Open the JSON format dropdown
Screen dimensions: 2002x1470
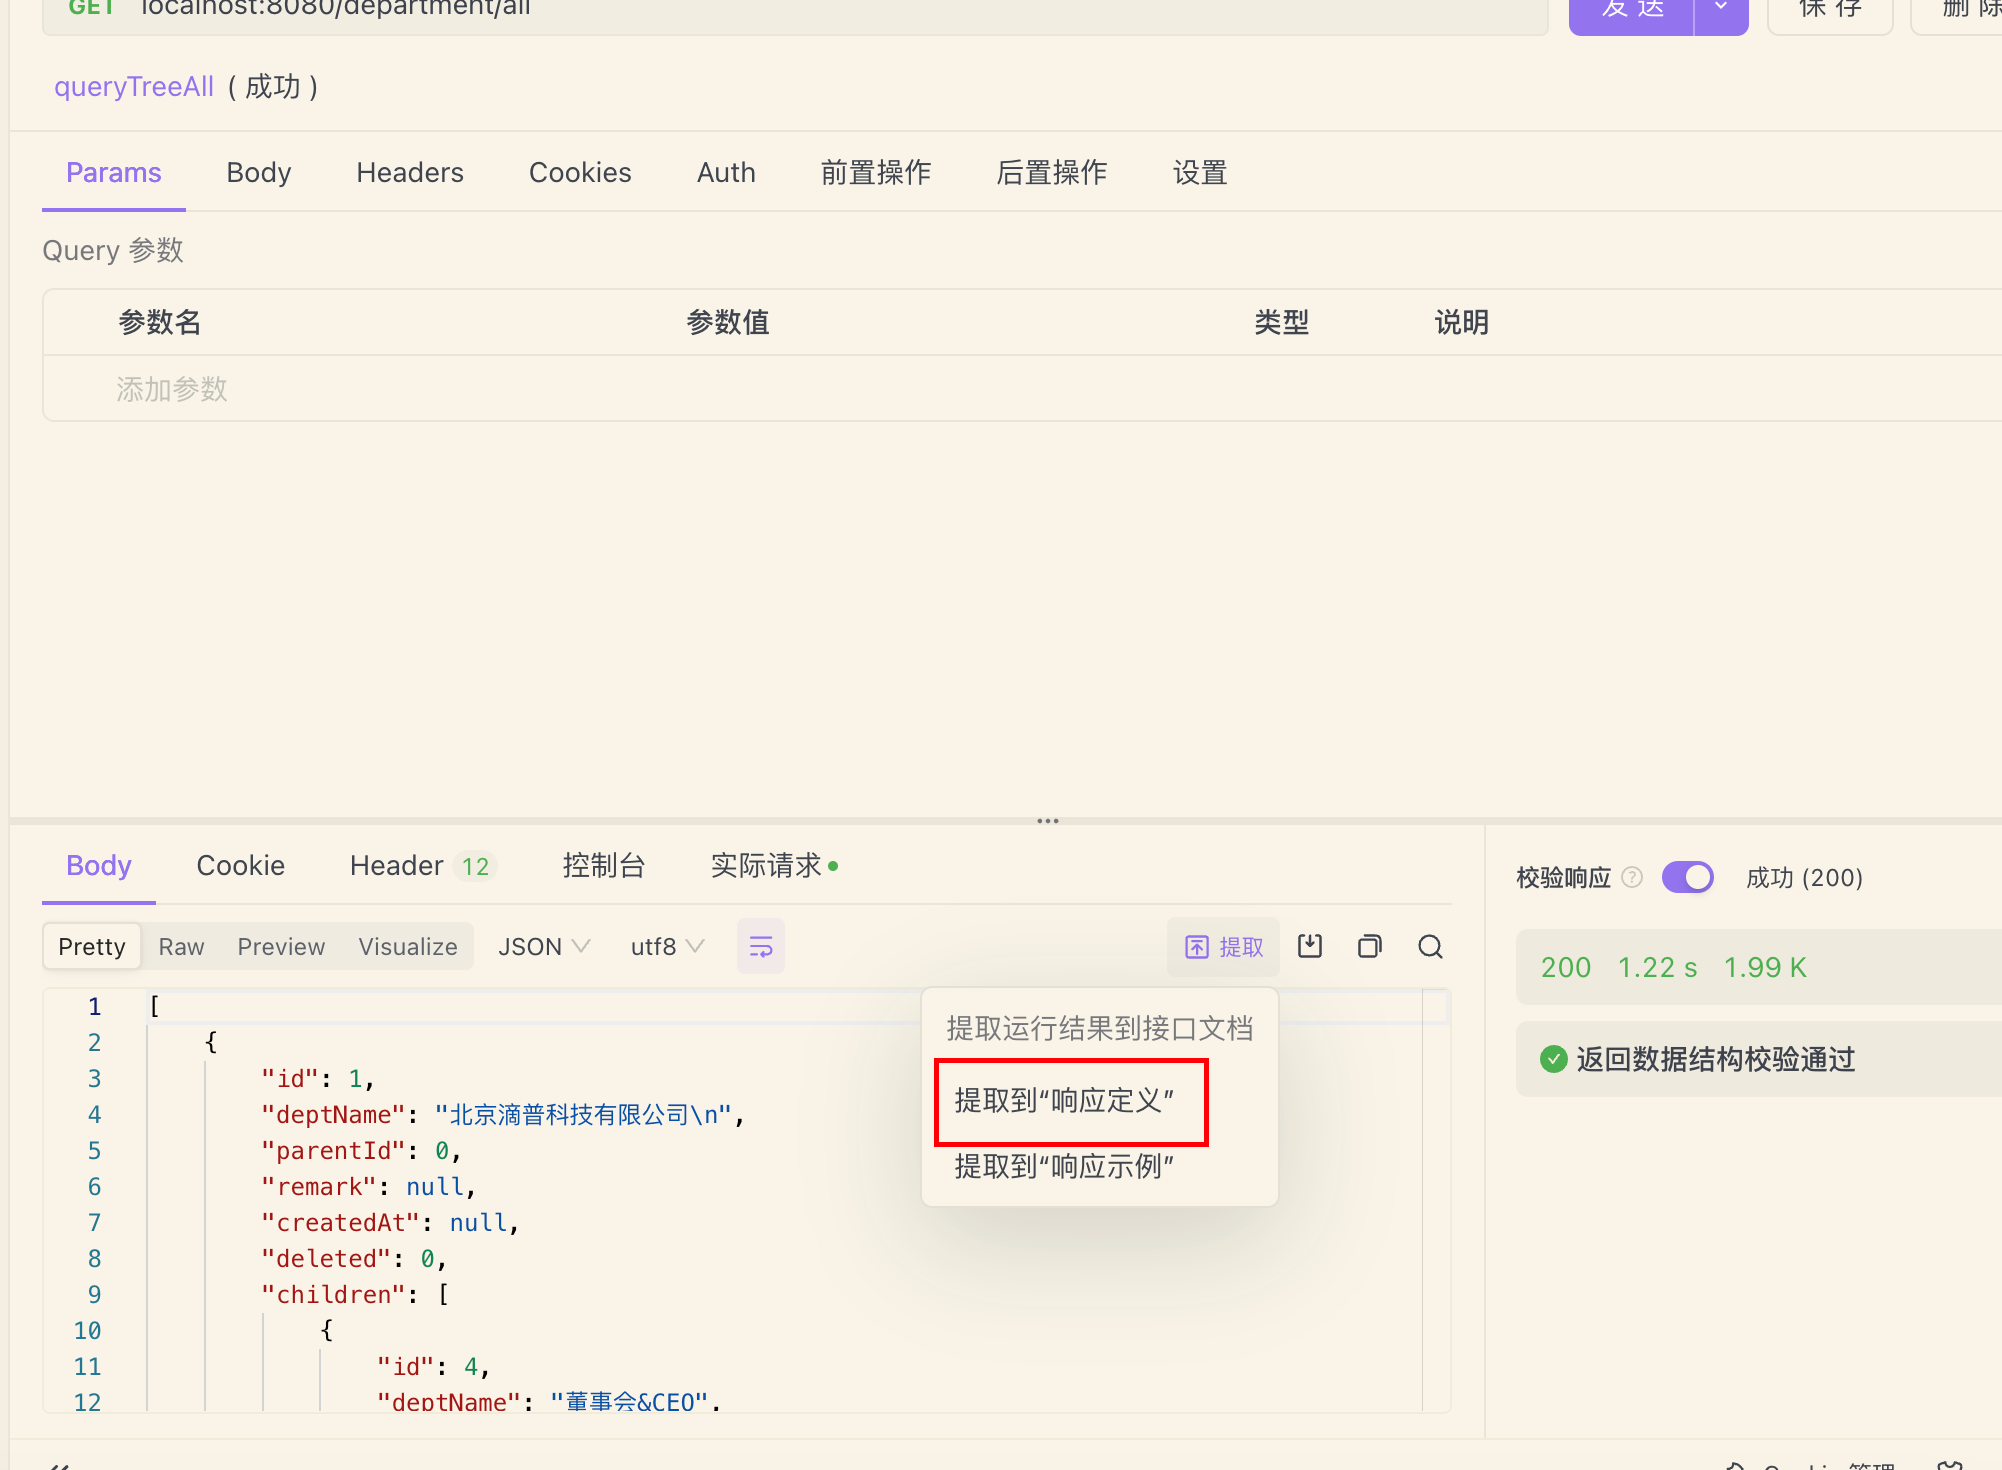545,947
